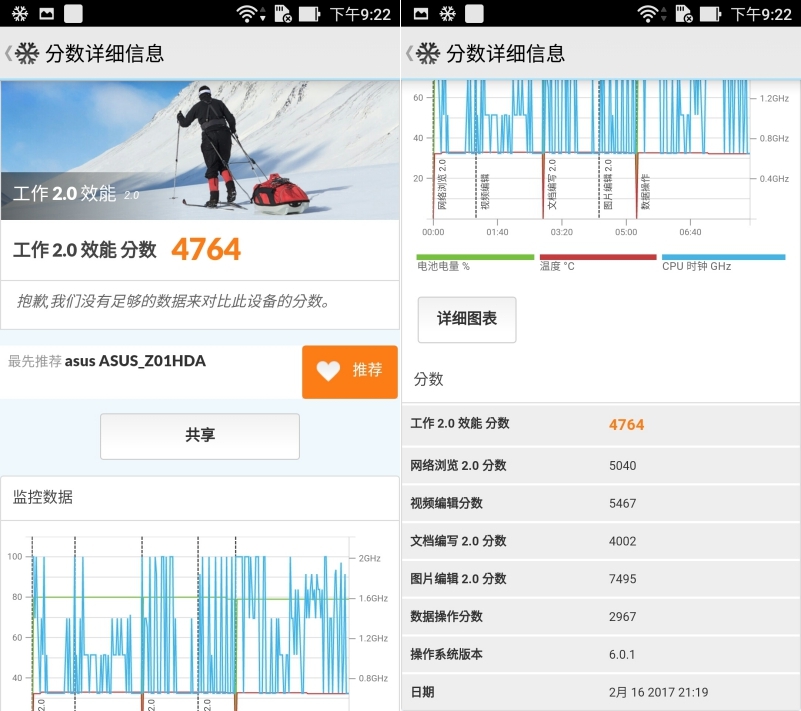The height and width of the screenshot is (711, 801).
Task: Tap the sorry not enough data message
Action: [174, 301]
